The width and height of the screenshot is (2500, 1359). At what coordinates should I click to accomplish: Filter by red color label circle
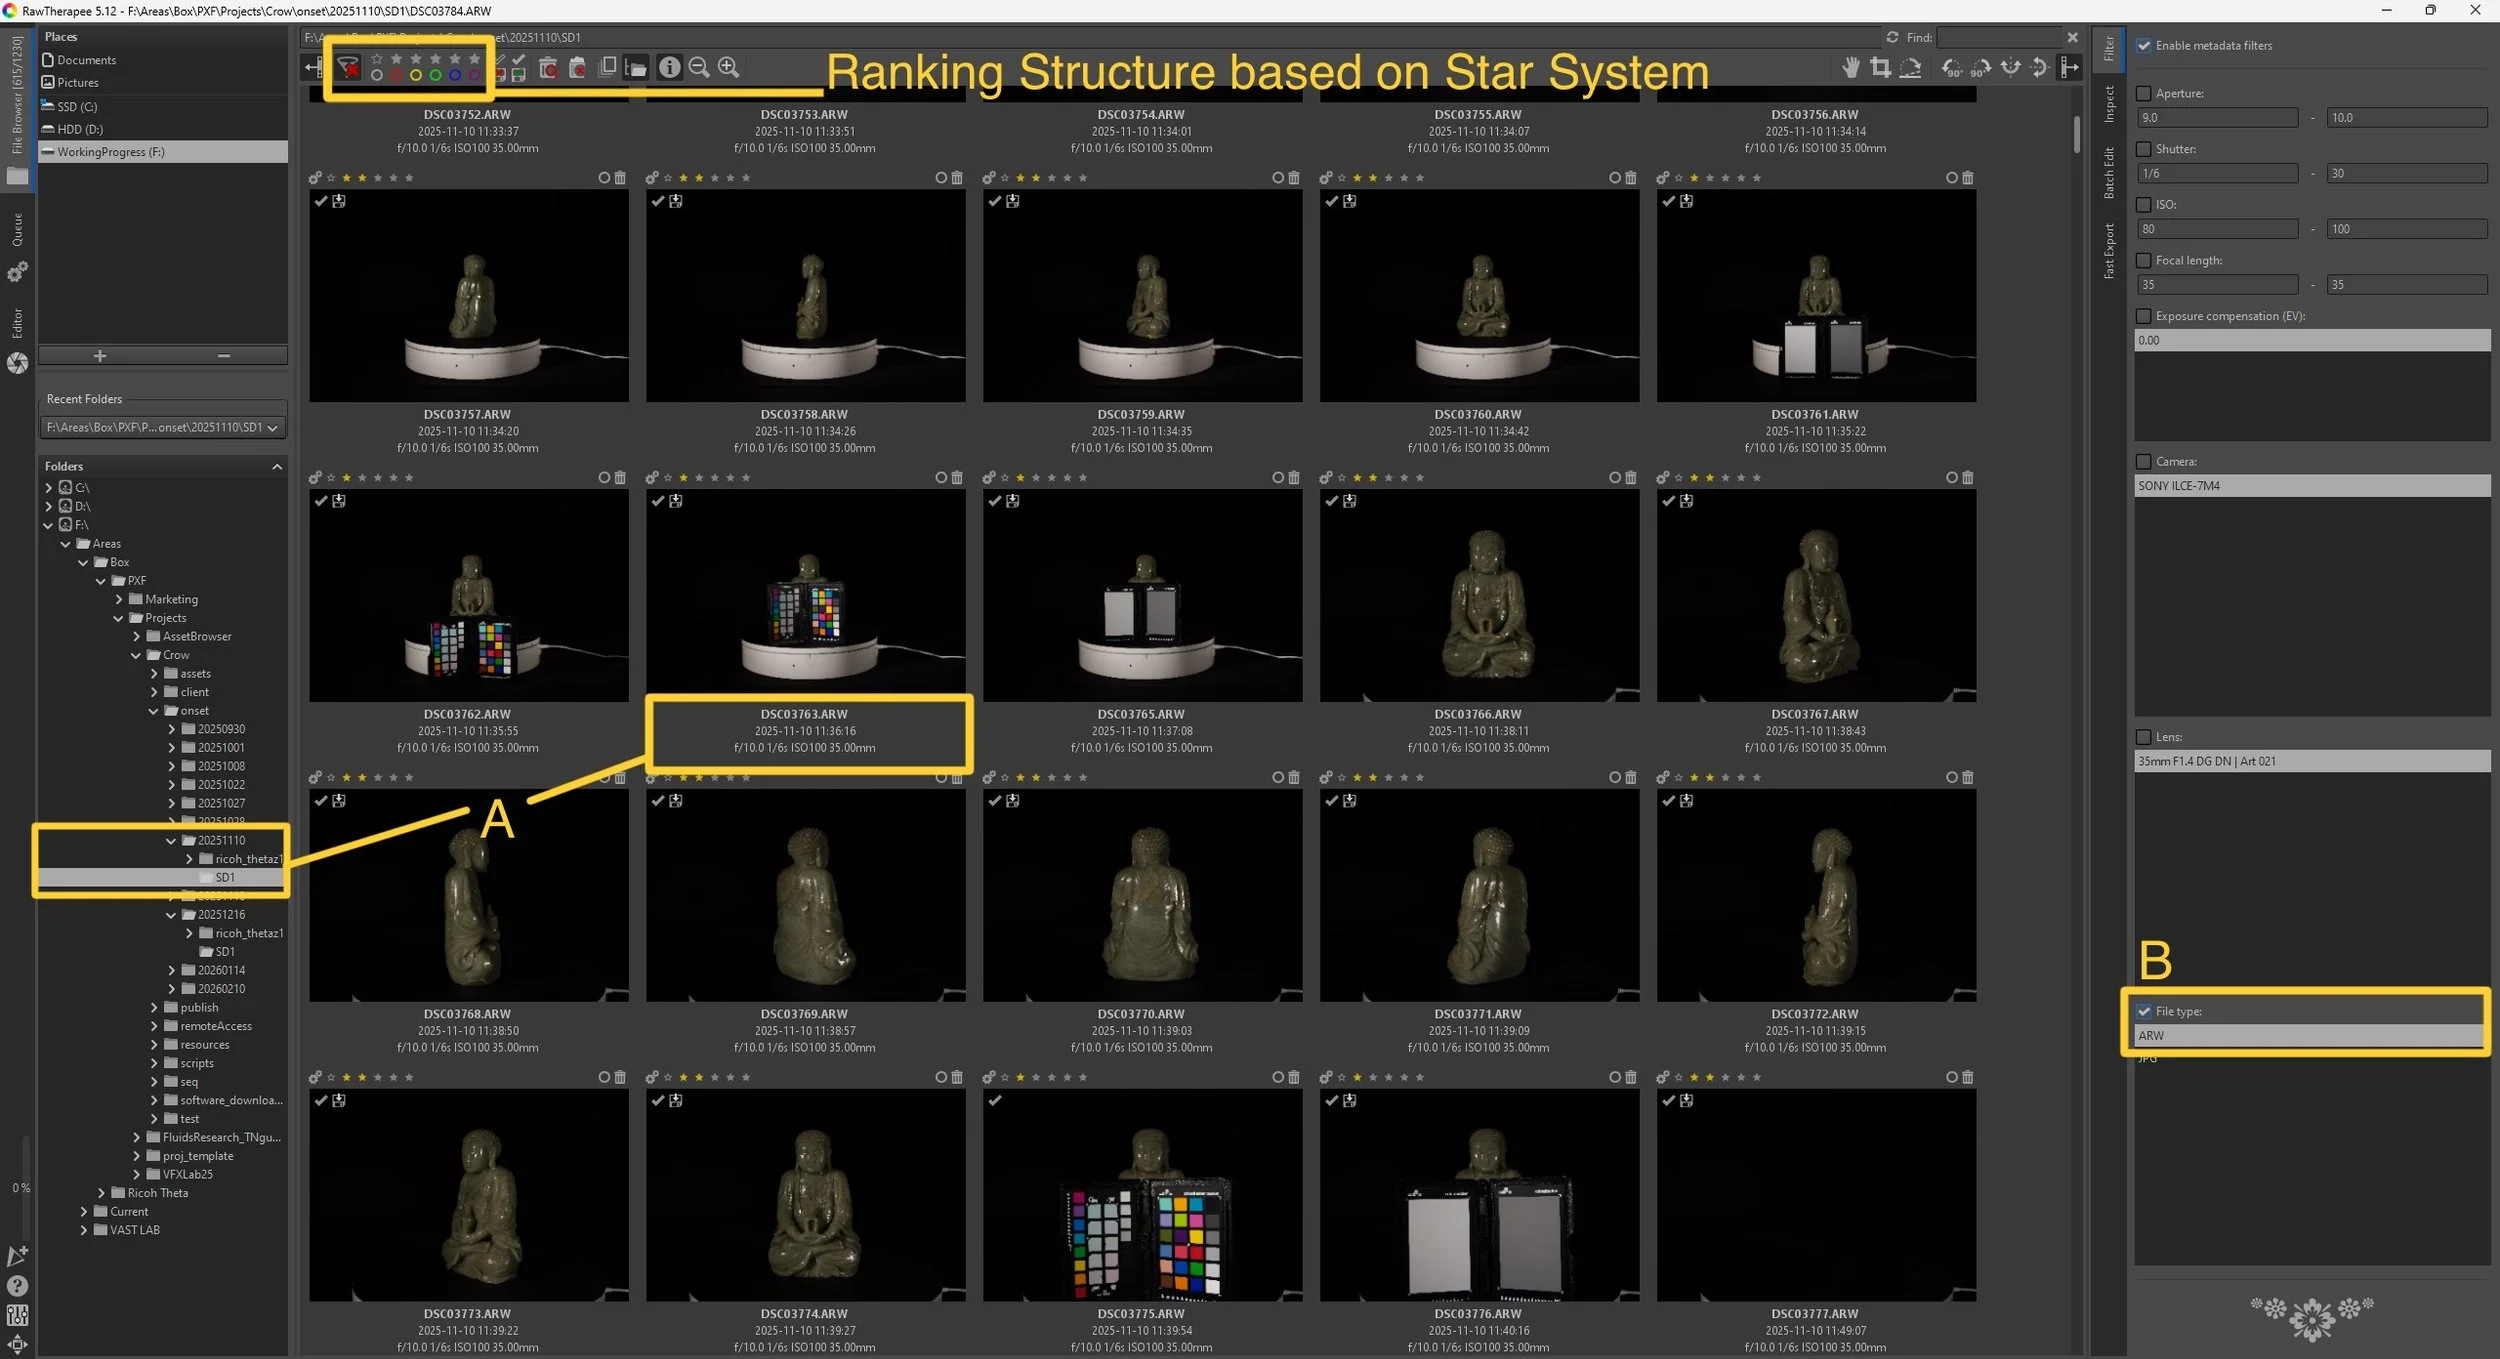click(x=396, y=75)
